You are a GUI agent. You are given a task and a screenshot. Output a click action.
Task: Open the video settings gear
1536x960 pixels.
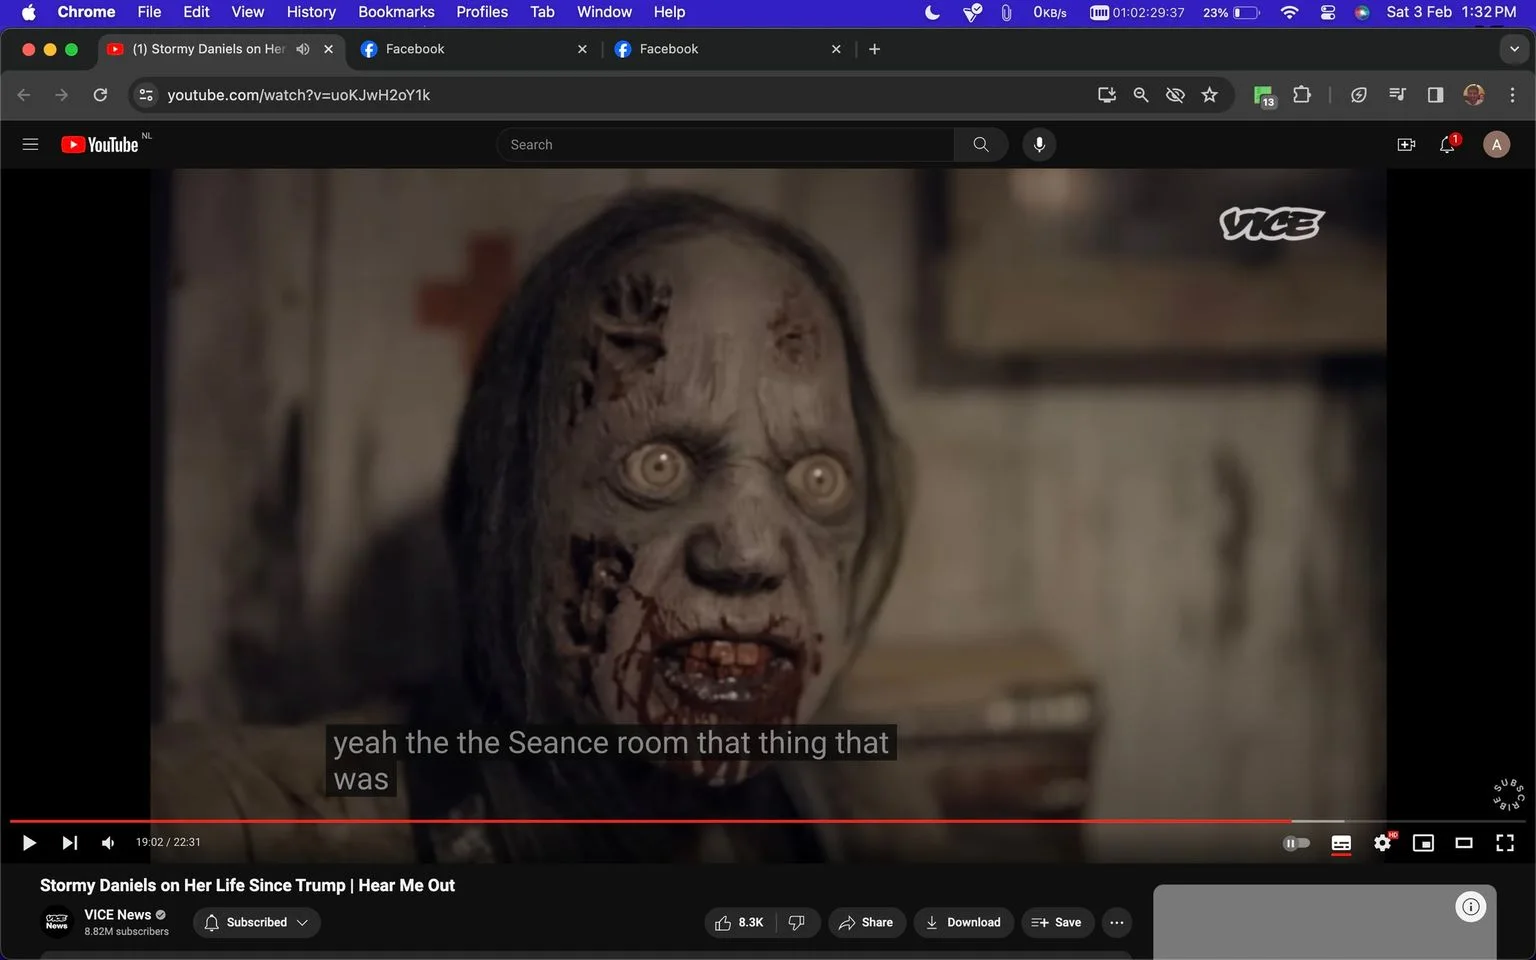[1383, 843]
